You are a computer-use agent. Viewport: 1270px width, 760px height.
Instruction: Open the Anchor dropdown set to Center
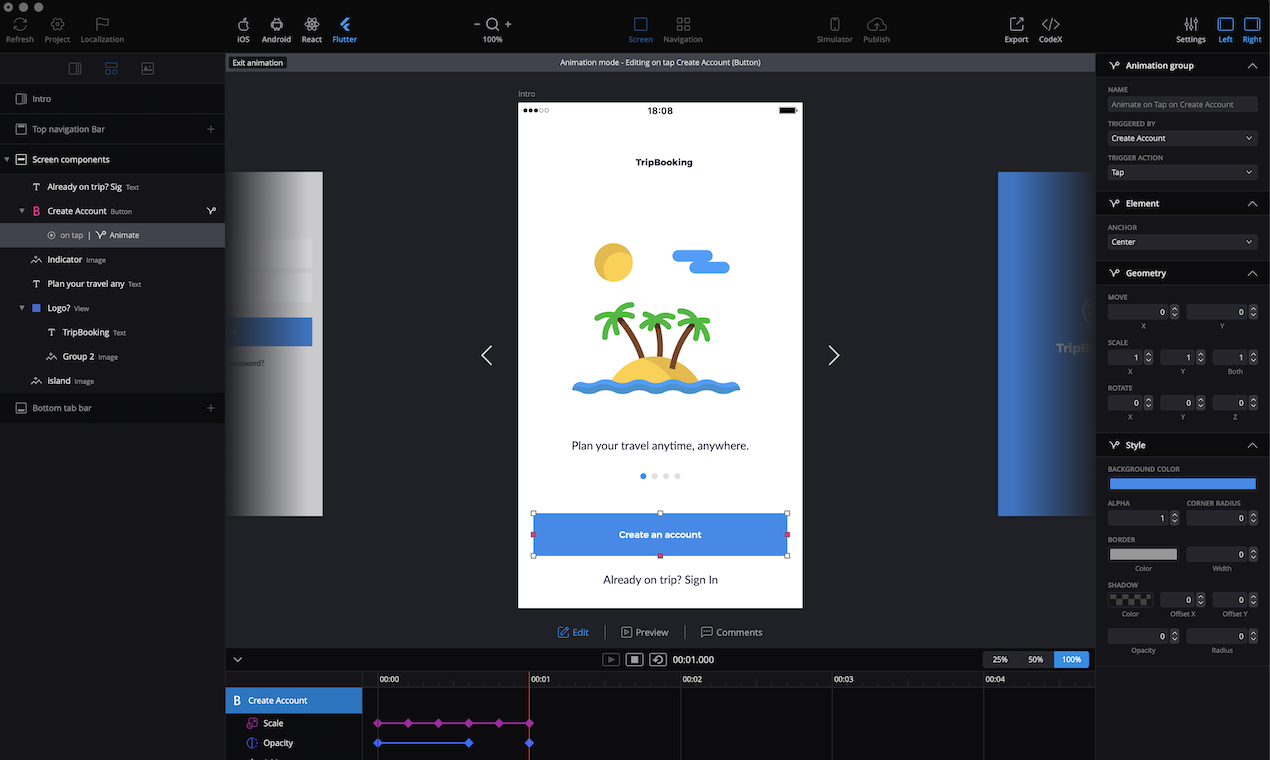(1181, 242)
